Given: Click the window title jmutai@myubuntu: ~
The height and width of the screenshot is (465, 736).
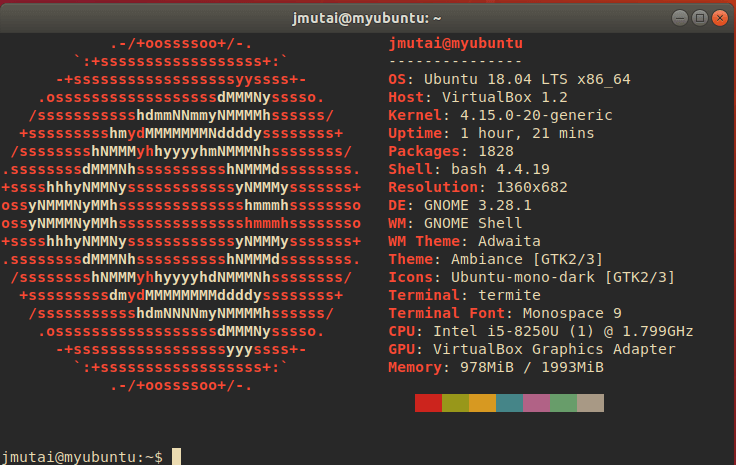Looking at the screenshot, I should coord(367,18).
